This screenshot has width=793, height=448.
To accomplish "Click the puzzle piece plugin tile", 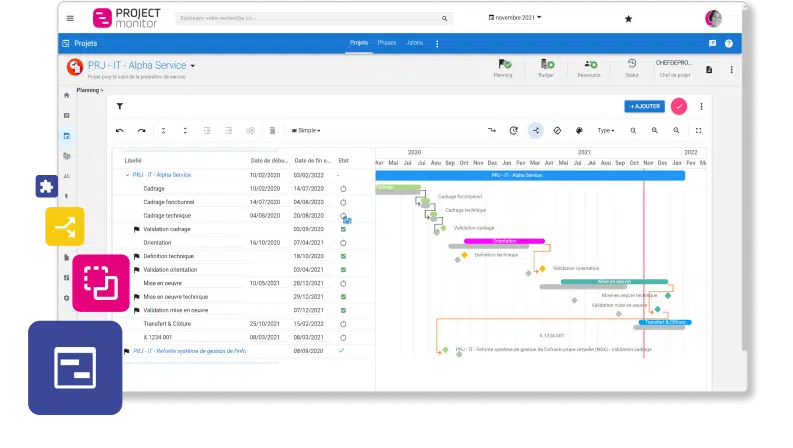I will (47, 186).
